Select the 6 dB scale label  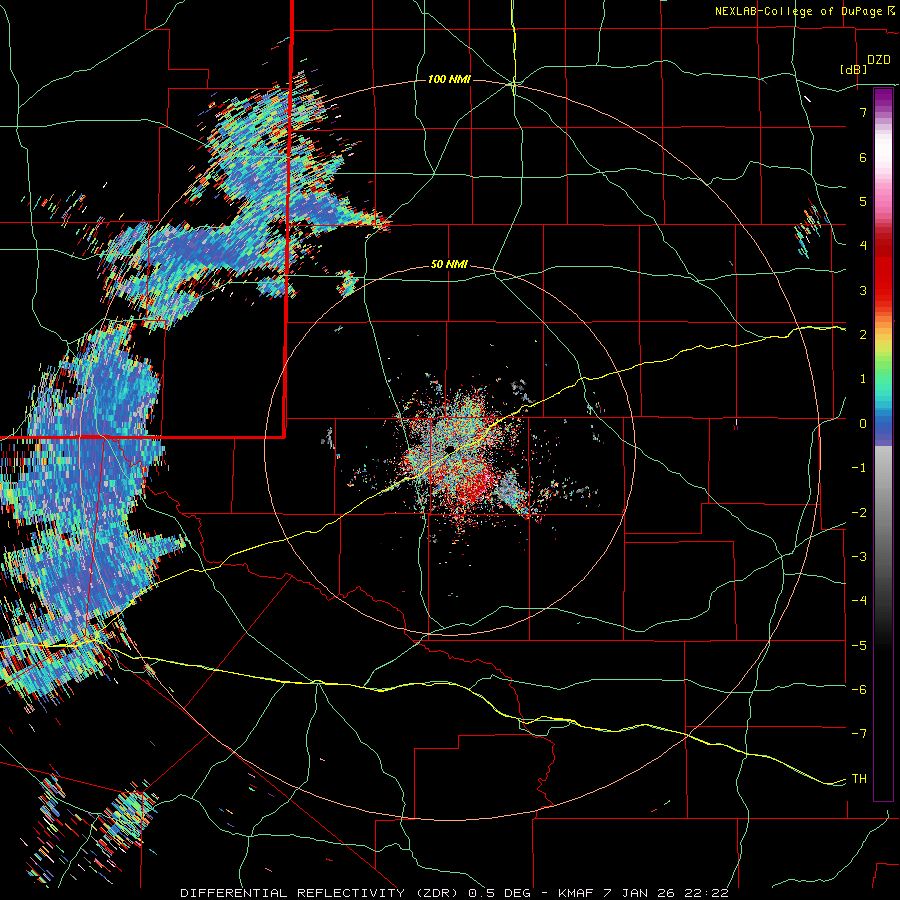coord(863,157)
